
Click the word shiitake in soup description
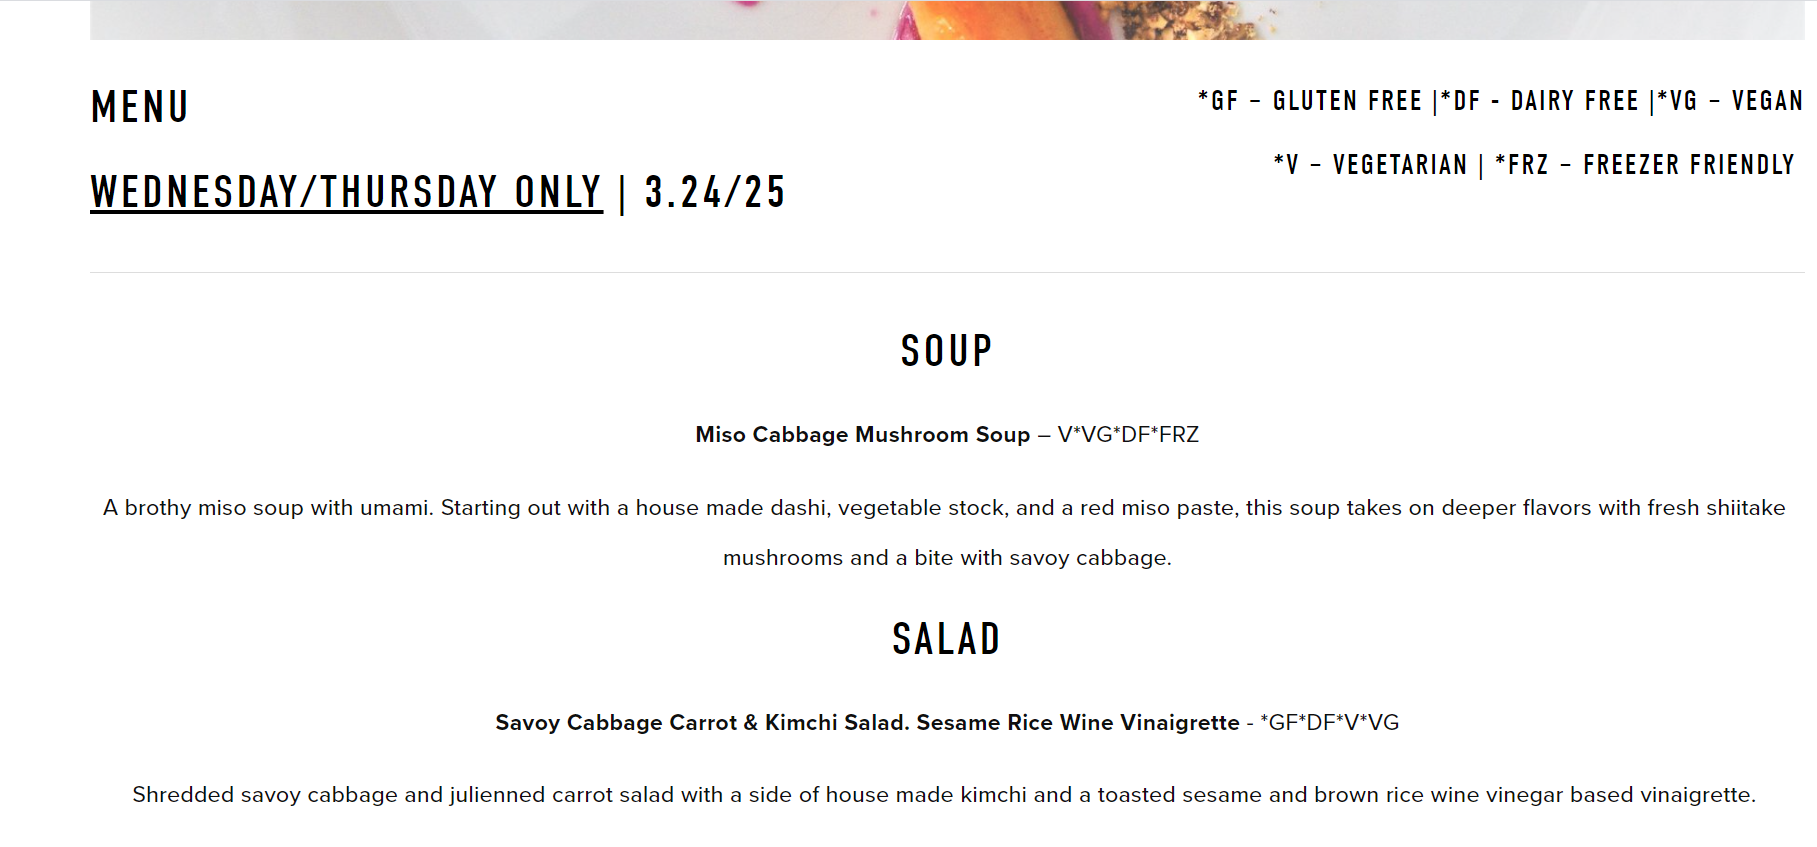tap(1745, 508)
